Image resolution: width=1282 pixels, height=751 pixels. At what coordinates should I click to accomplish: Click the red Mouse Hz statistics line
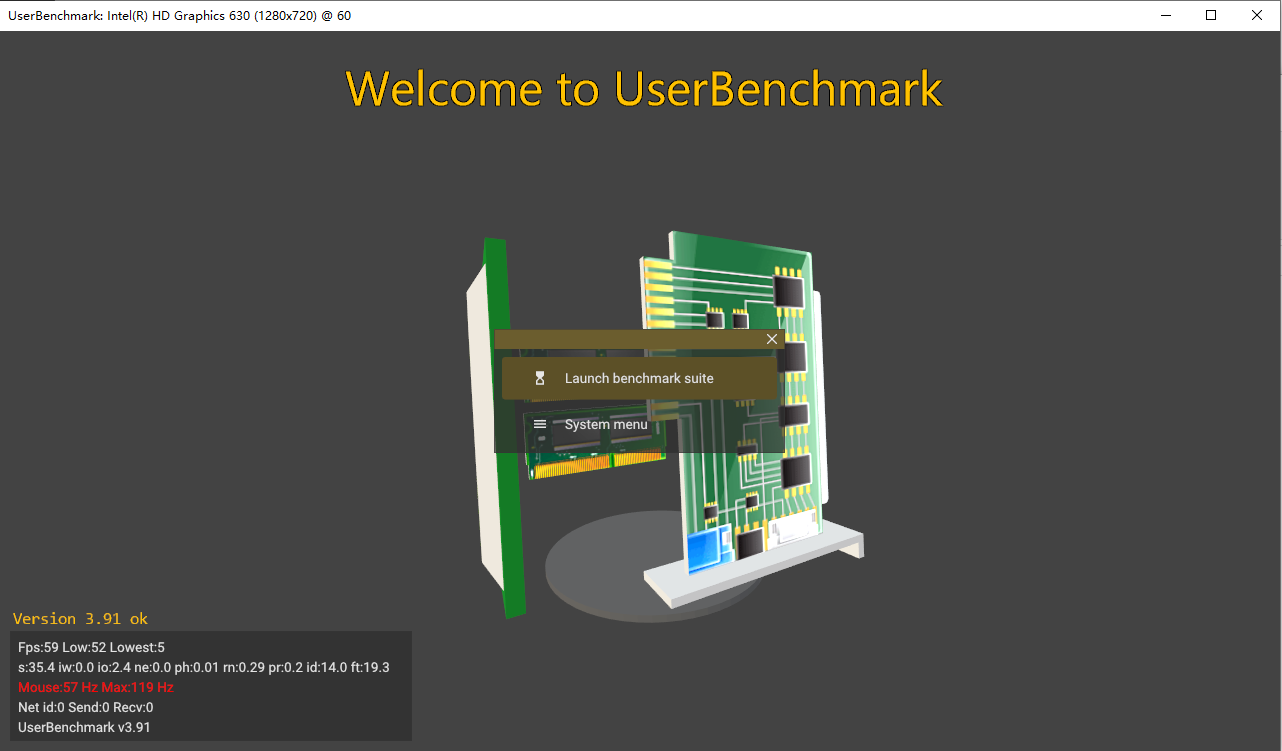click(94, 687)
